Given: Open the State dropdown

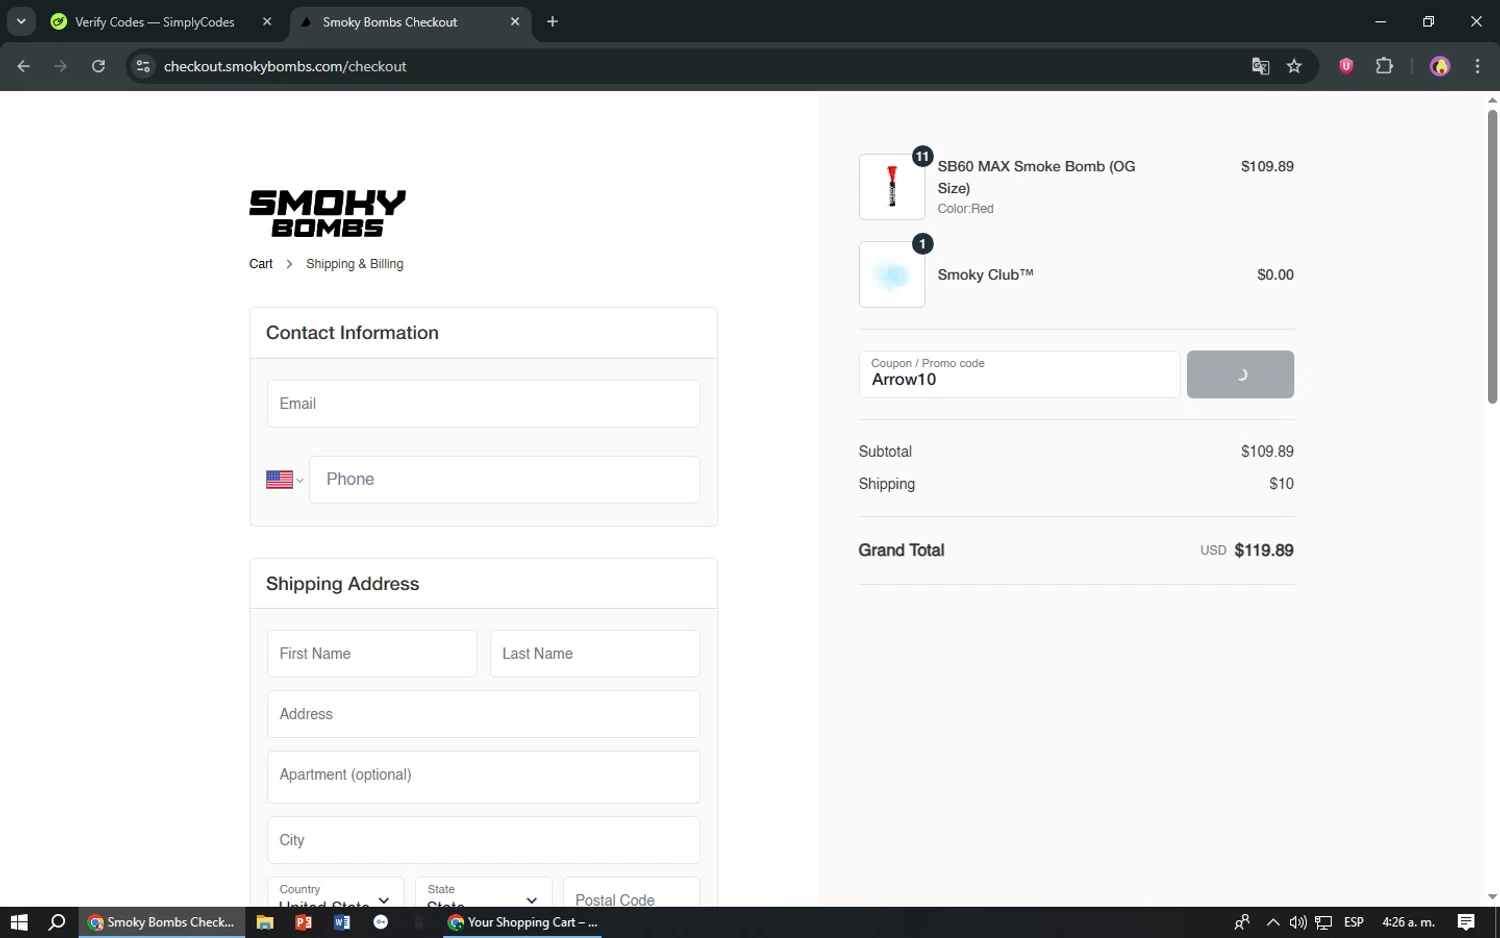Looking at the screenshot, I should point(483,893).
